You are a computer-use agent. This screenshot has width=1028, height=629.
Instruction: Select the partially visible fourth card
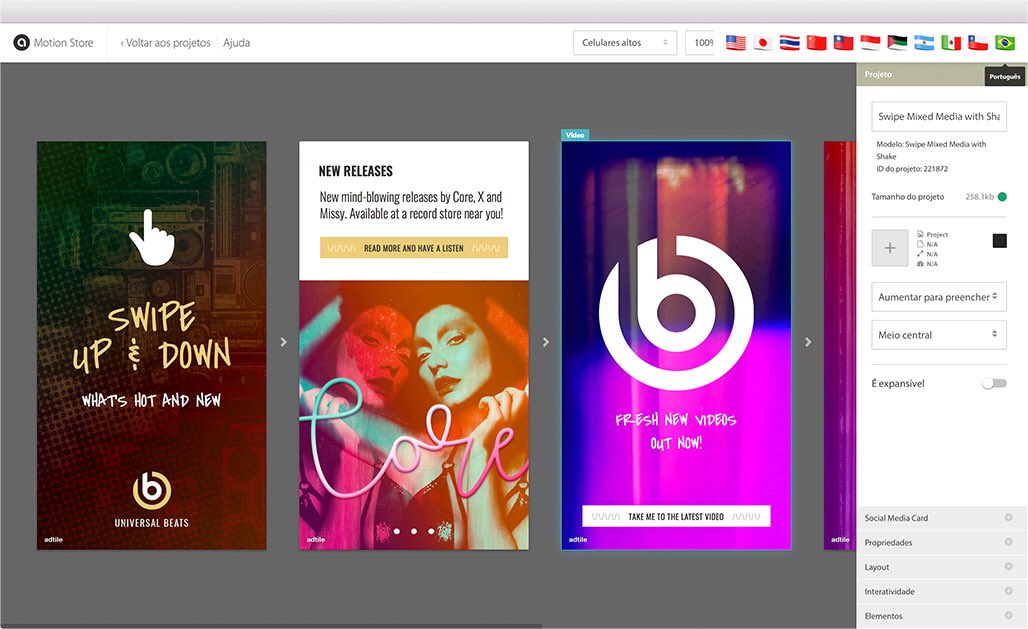click(840, 346)
